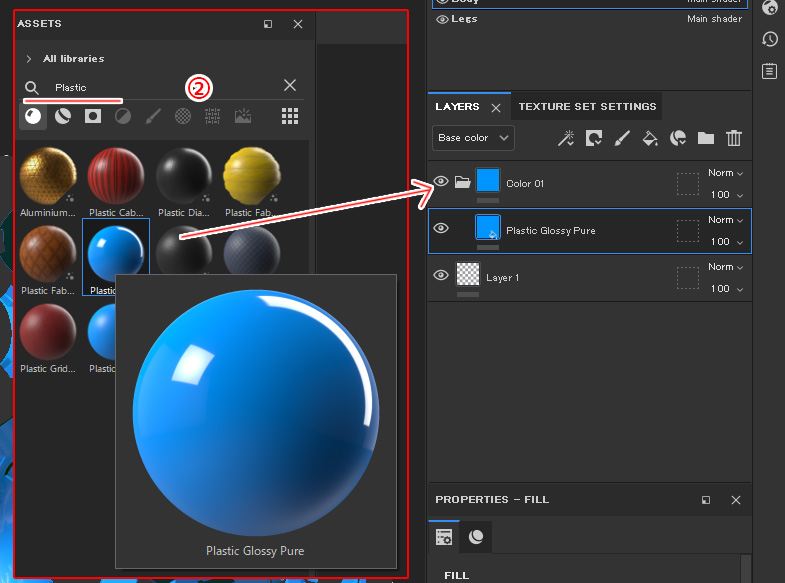Viewport: 785px width, 583px height.
Task: Click the blue swatch of Color 01 layer
Action: tap(488, 180)
